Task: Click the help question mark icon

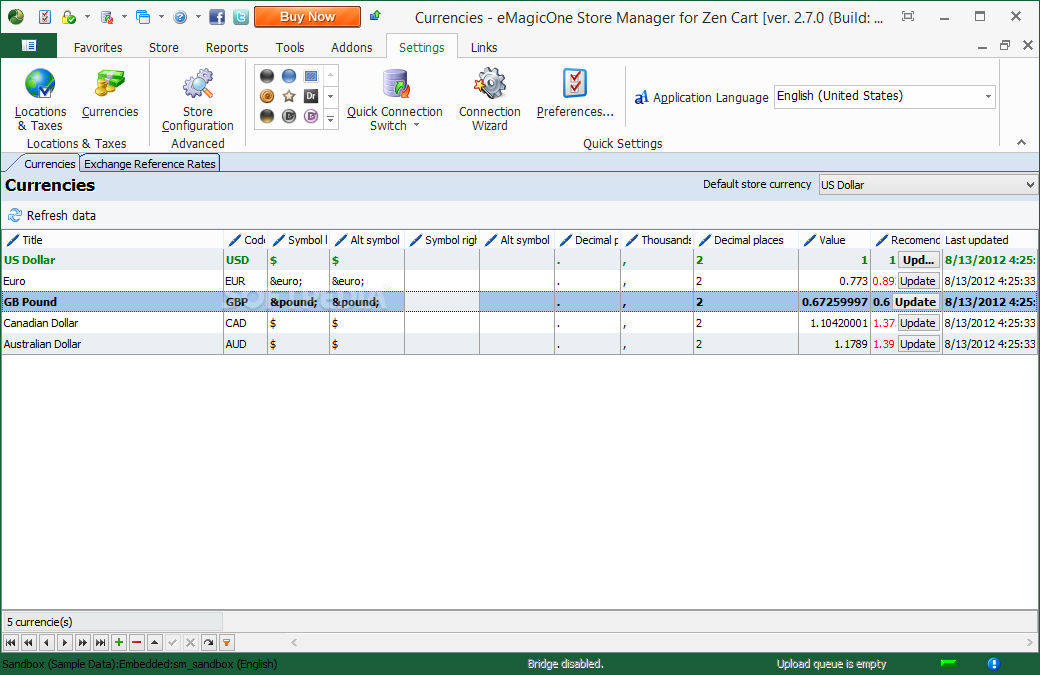Action: pyautogui.click(x=180, y=17)
